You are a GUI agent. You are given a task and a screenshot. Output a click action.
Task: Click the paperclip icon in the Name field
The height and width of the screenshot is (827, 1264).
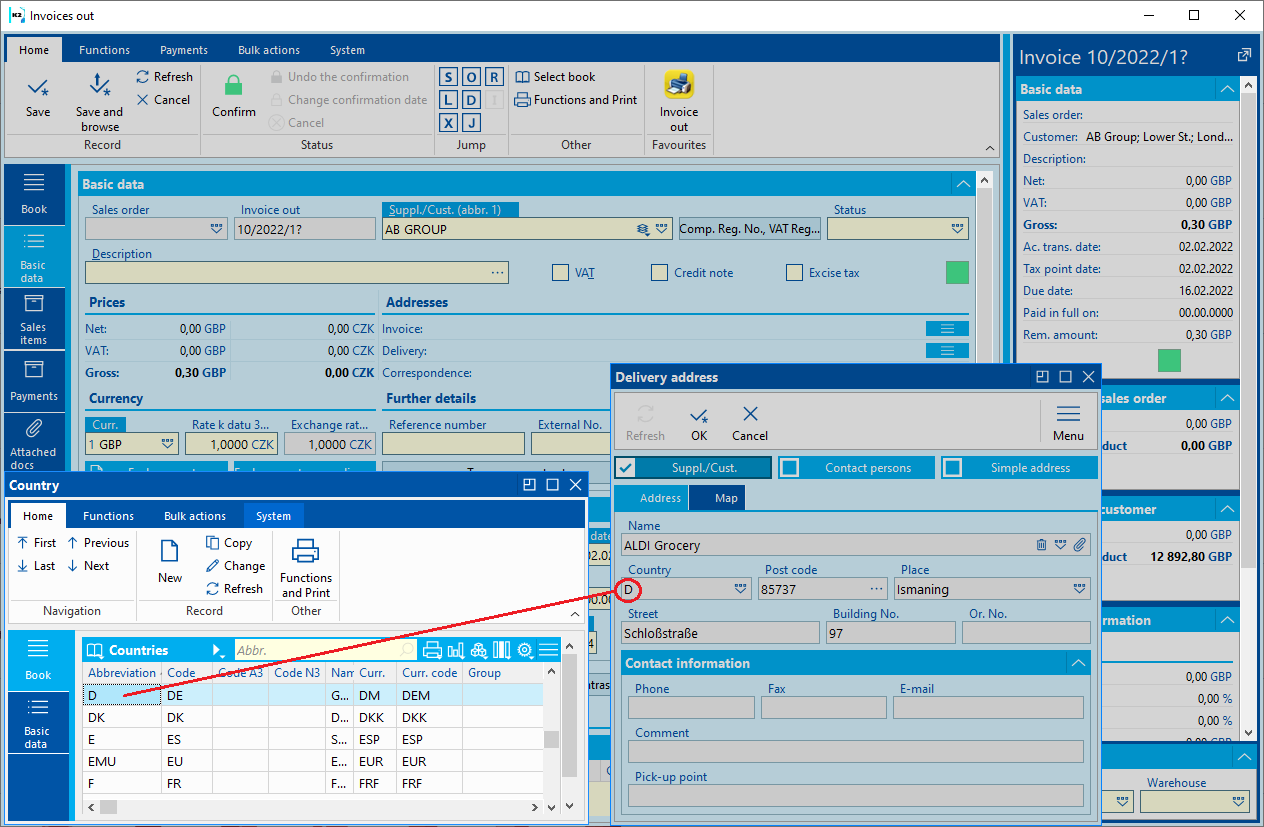coord(1079,545)
